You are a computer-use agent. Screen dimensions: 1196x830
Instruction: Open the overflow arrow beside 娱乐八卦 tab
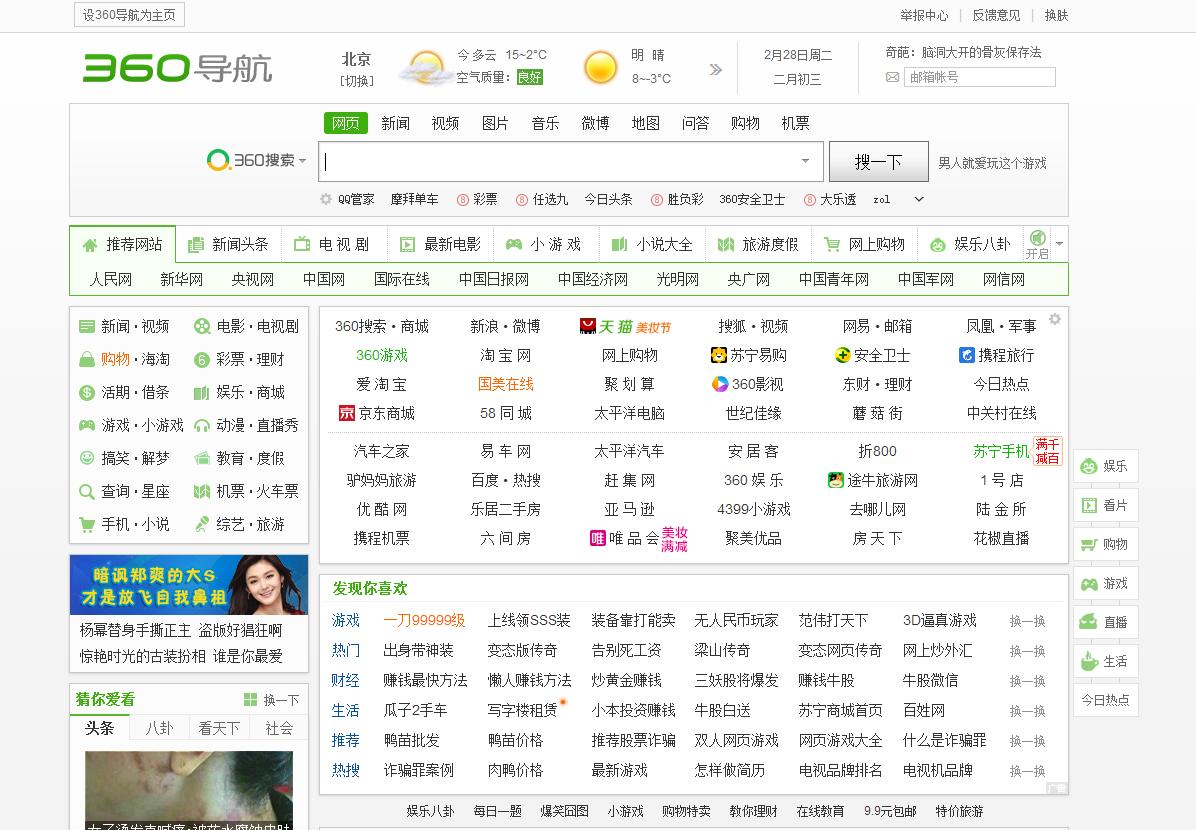[x=1059, y=243]
